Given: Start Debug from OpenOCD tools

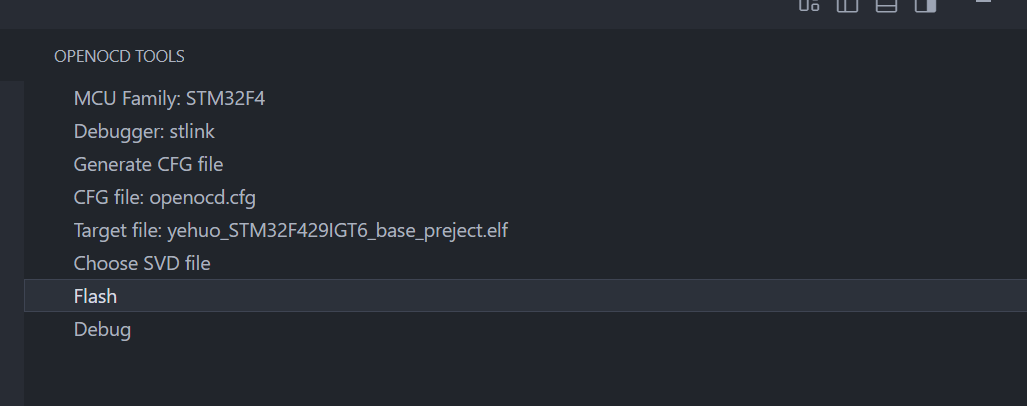Looking at the screenshot, I should coord(102,329).
